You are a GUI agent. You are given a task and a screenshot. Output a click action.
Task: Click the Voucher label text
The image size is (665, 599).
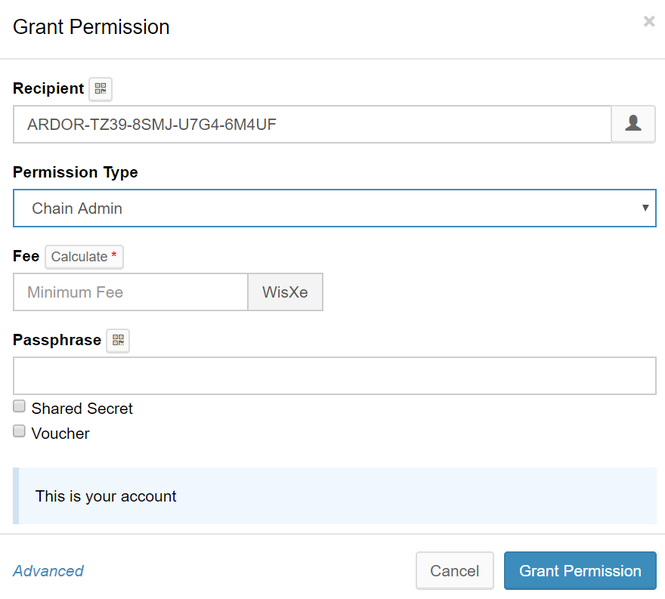click(60, 433)
